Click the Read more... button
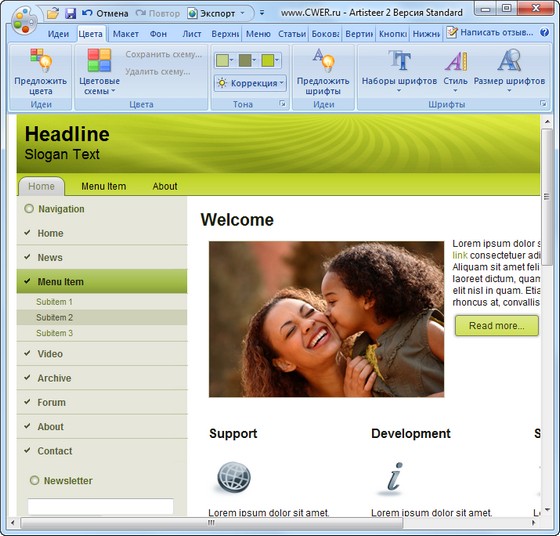Image resolution: width=560 pixels, height=536 pixels. coord(496,326)
